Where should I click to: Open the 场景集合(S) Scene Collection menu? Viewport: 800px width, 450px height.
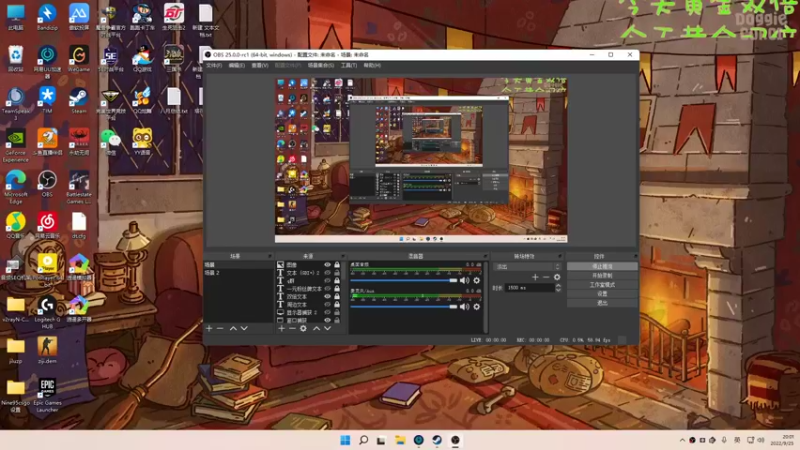pos(320,65)
